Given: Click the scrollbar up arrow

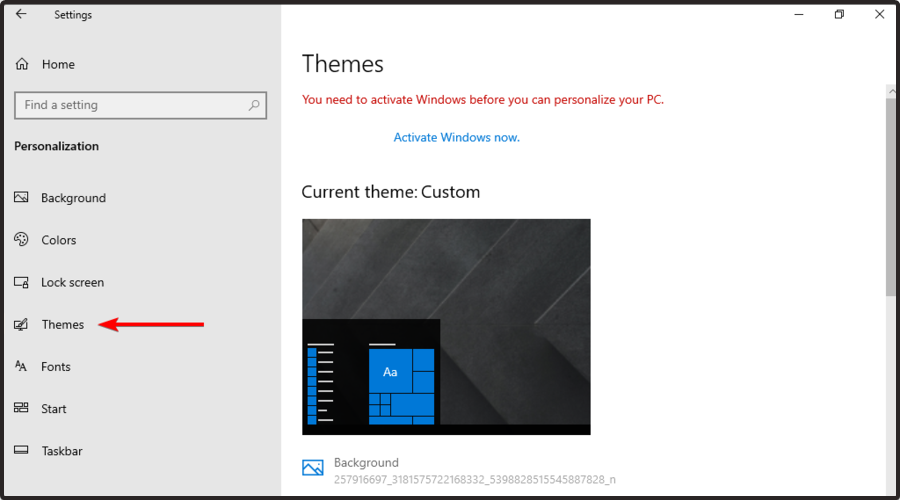Looking at the screenshot, I should click(x=891, y=91).
